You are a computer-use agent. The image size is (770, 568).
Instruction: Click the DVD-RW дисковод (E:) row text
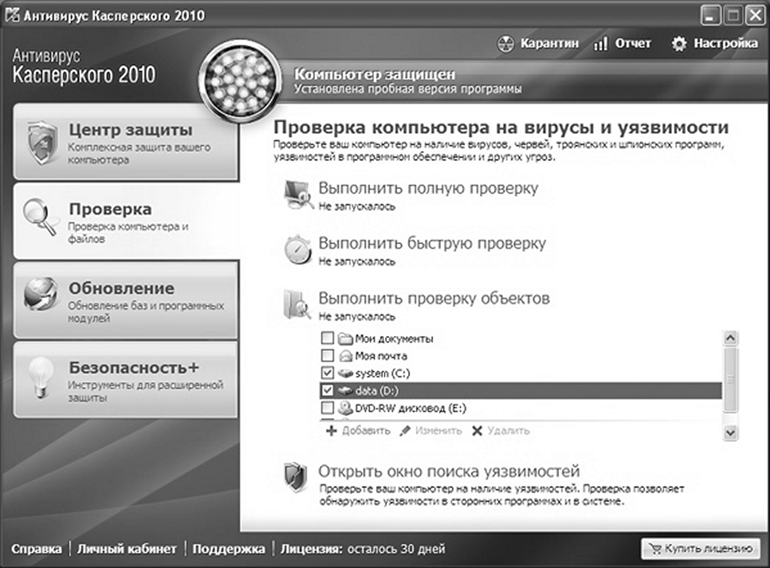pos(411,408)
